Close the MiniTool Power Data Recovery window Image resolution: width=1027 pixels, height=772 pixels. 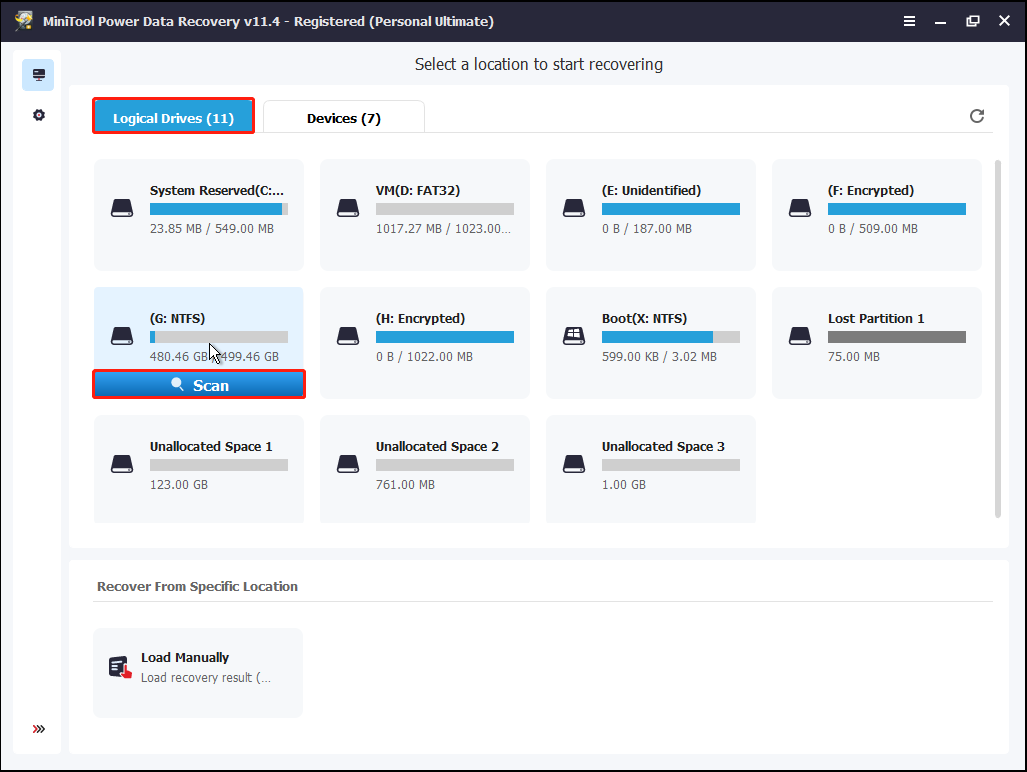click(x=1004, y=21)
